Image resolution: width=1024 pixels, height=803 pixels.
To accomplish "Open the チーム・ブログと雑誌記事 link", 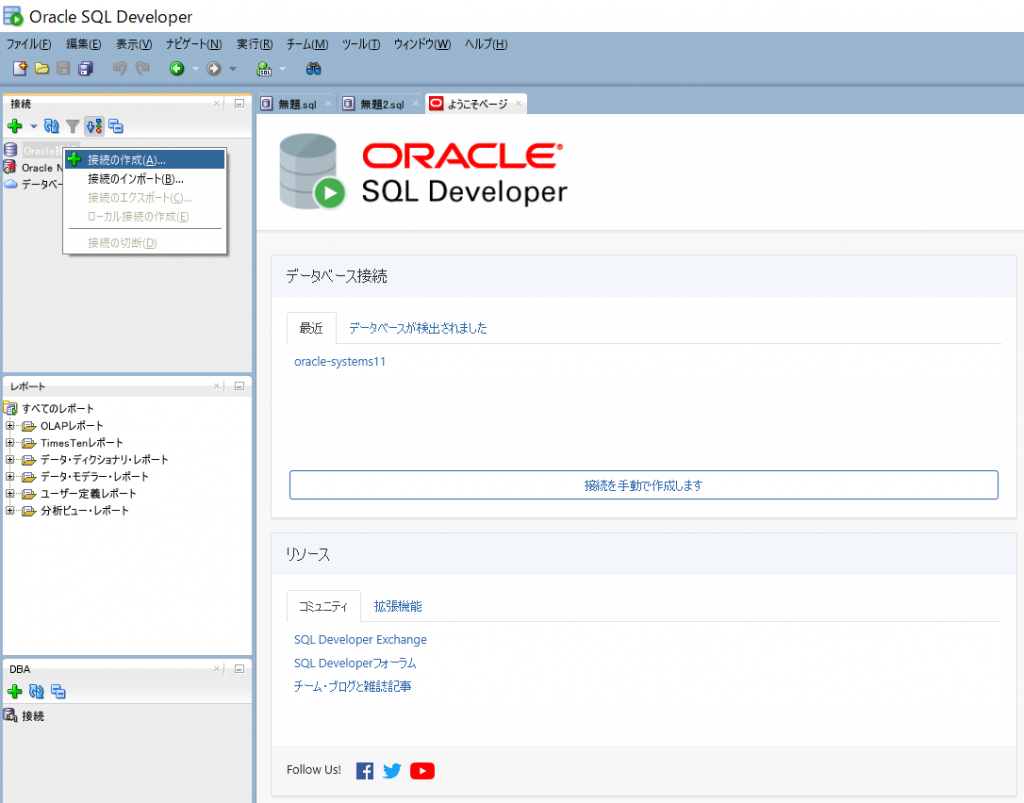I will (x=353, y=686).
